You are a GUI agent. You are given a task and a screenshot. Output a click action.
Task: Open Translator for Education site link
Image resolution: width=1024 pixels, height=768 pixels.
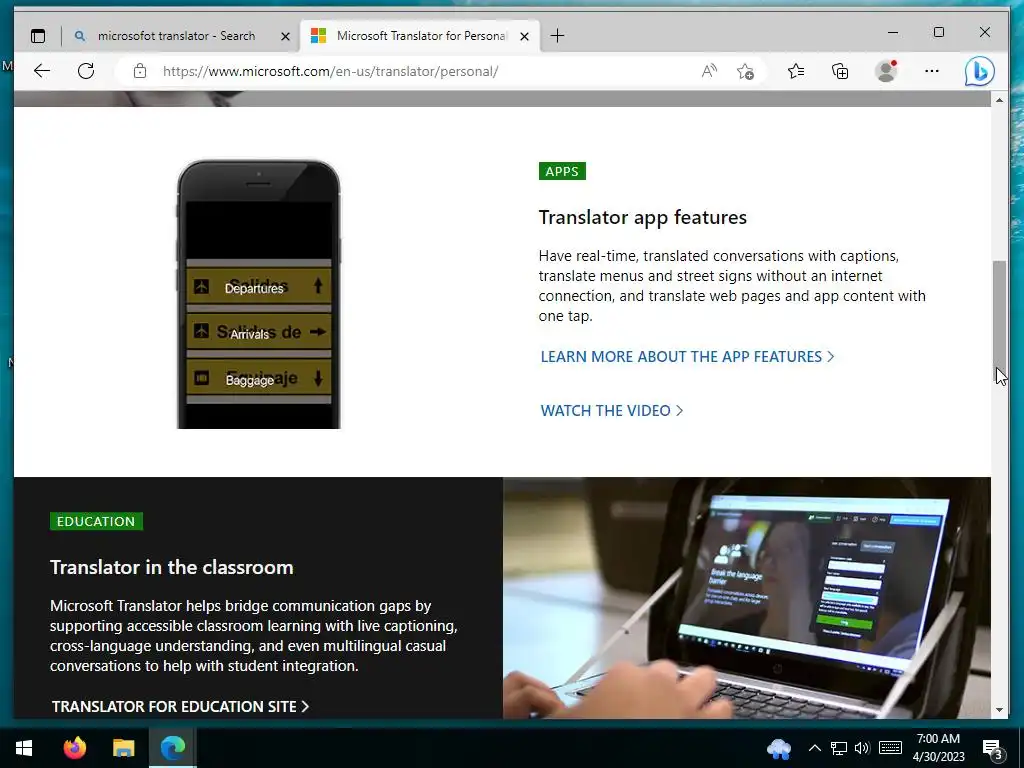180,707
